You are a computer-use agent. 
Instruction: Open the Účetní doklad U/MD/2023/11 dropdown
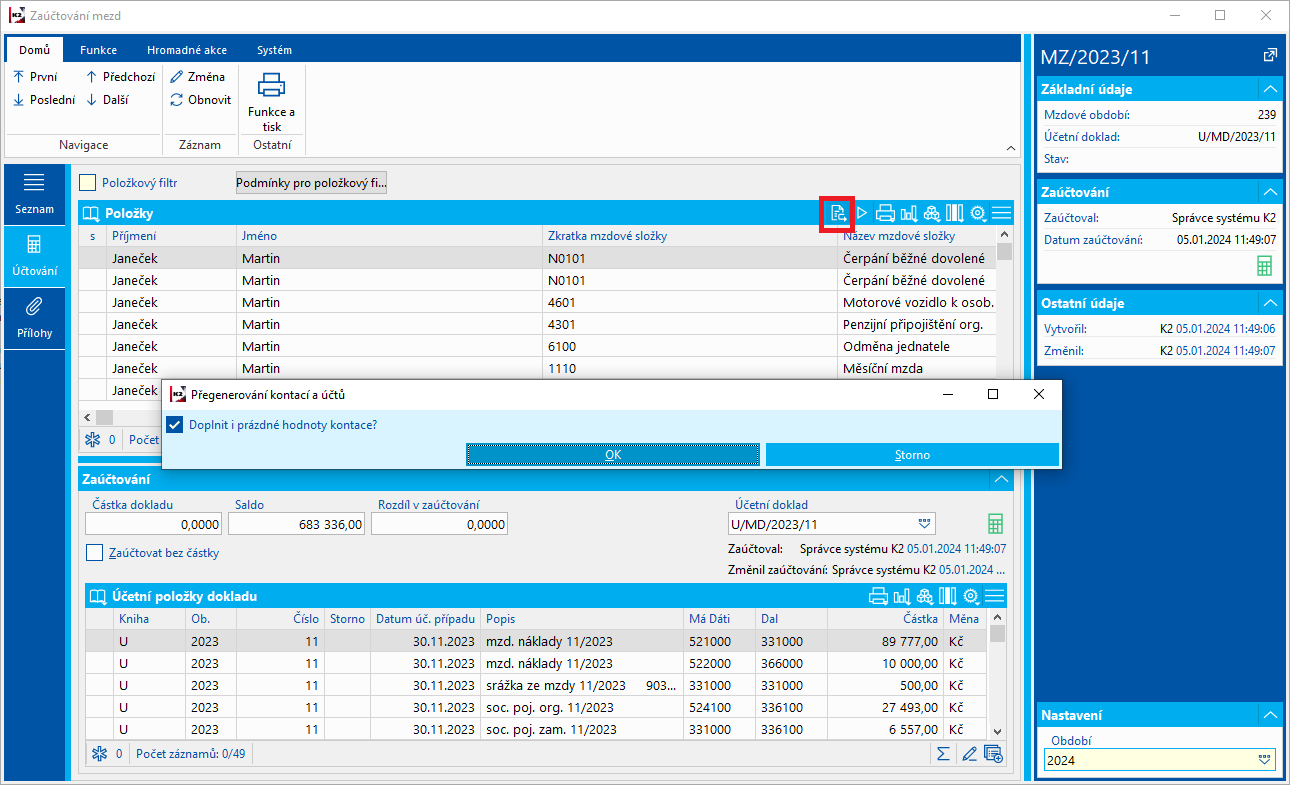click(x=924, y=524)
